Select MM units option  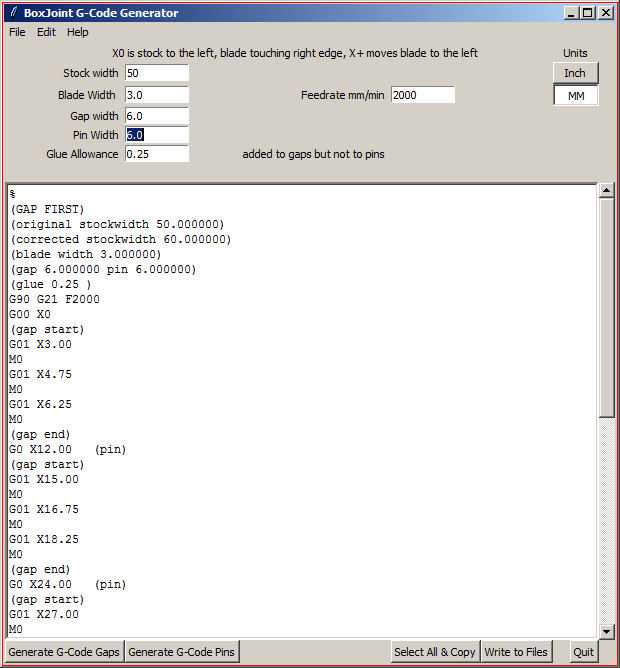(x=575, y=95)
